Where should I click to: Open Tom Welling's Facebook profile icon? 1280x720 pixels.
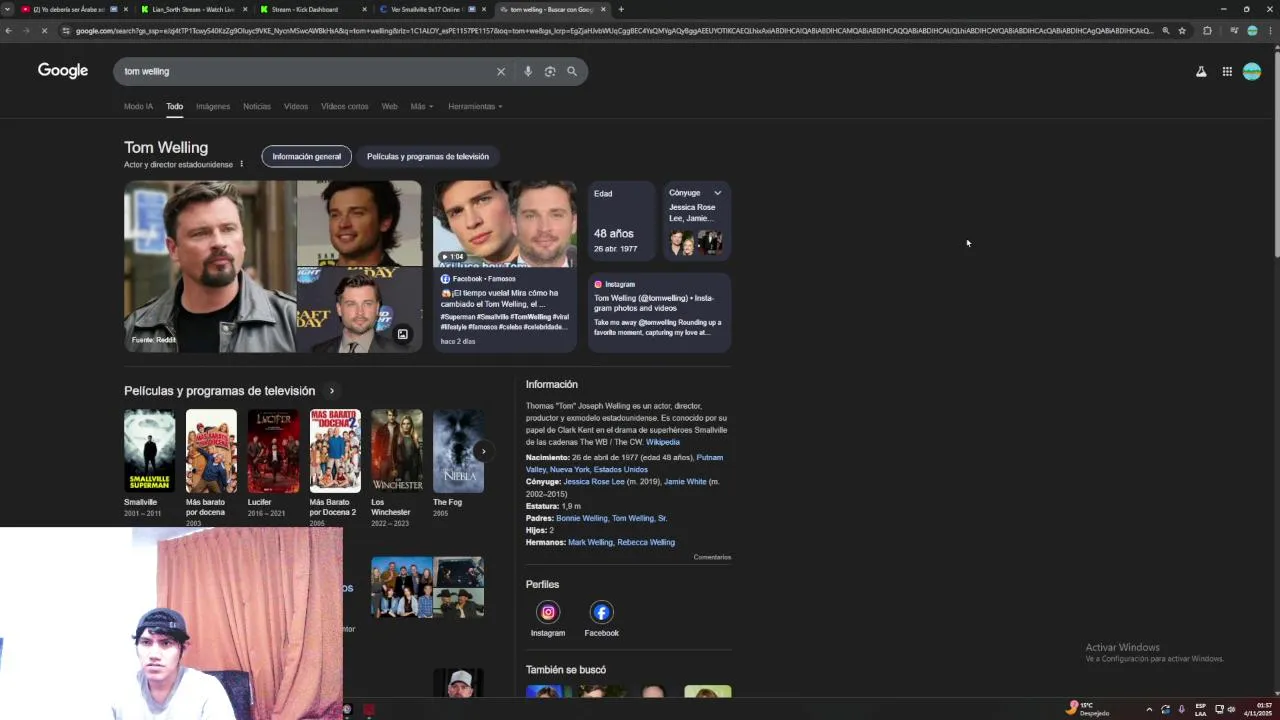click(x=601, y=612)
